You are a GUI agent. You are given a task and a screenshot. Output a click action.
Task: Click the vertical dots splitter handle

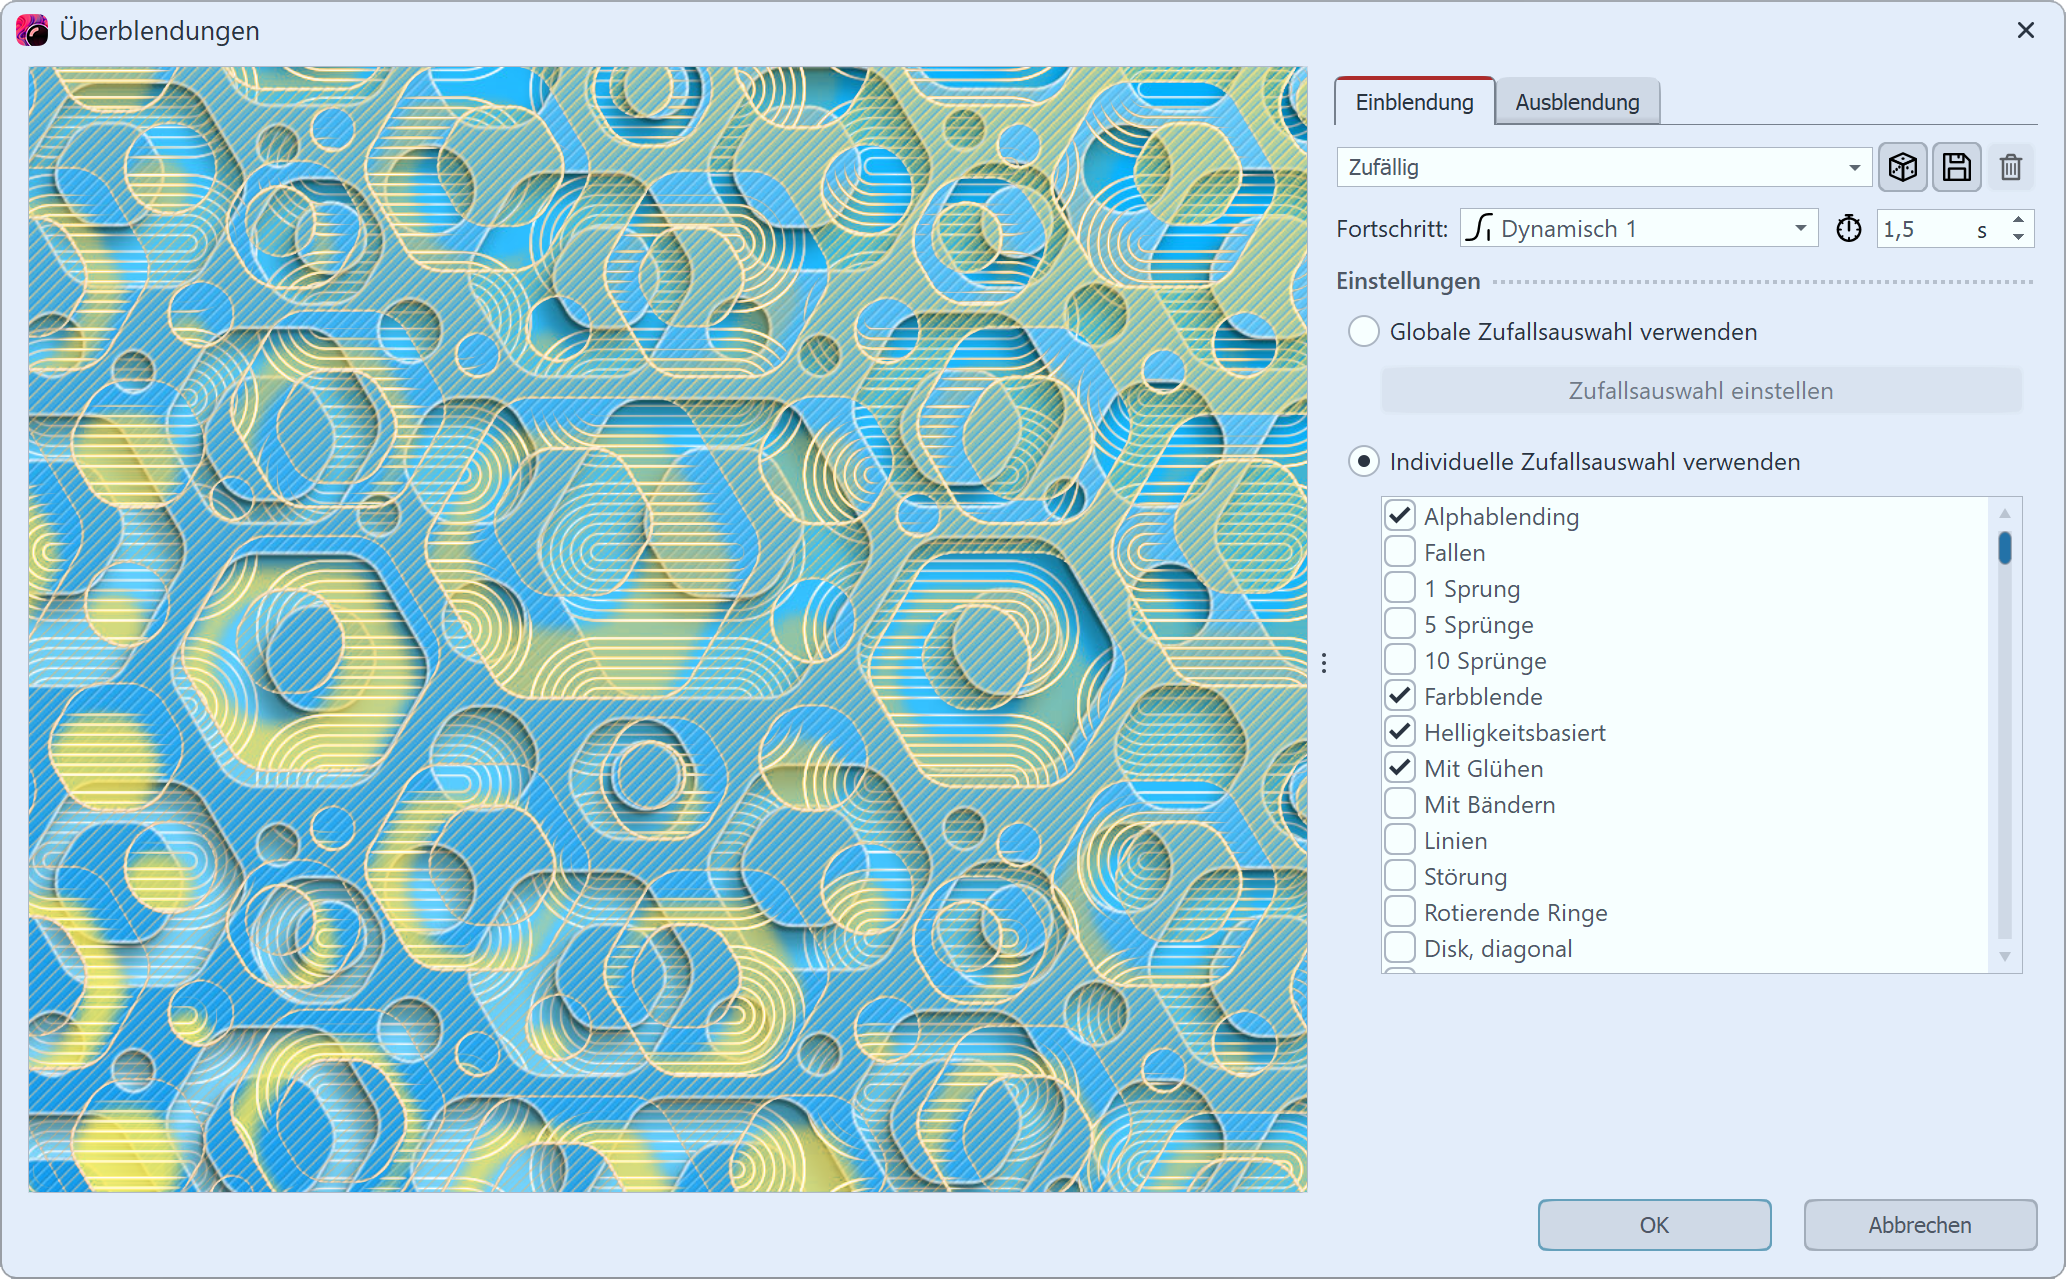[1323, 663]
